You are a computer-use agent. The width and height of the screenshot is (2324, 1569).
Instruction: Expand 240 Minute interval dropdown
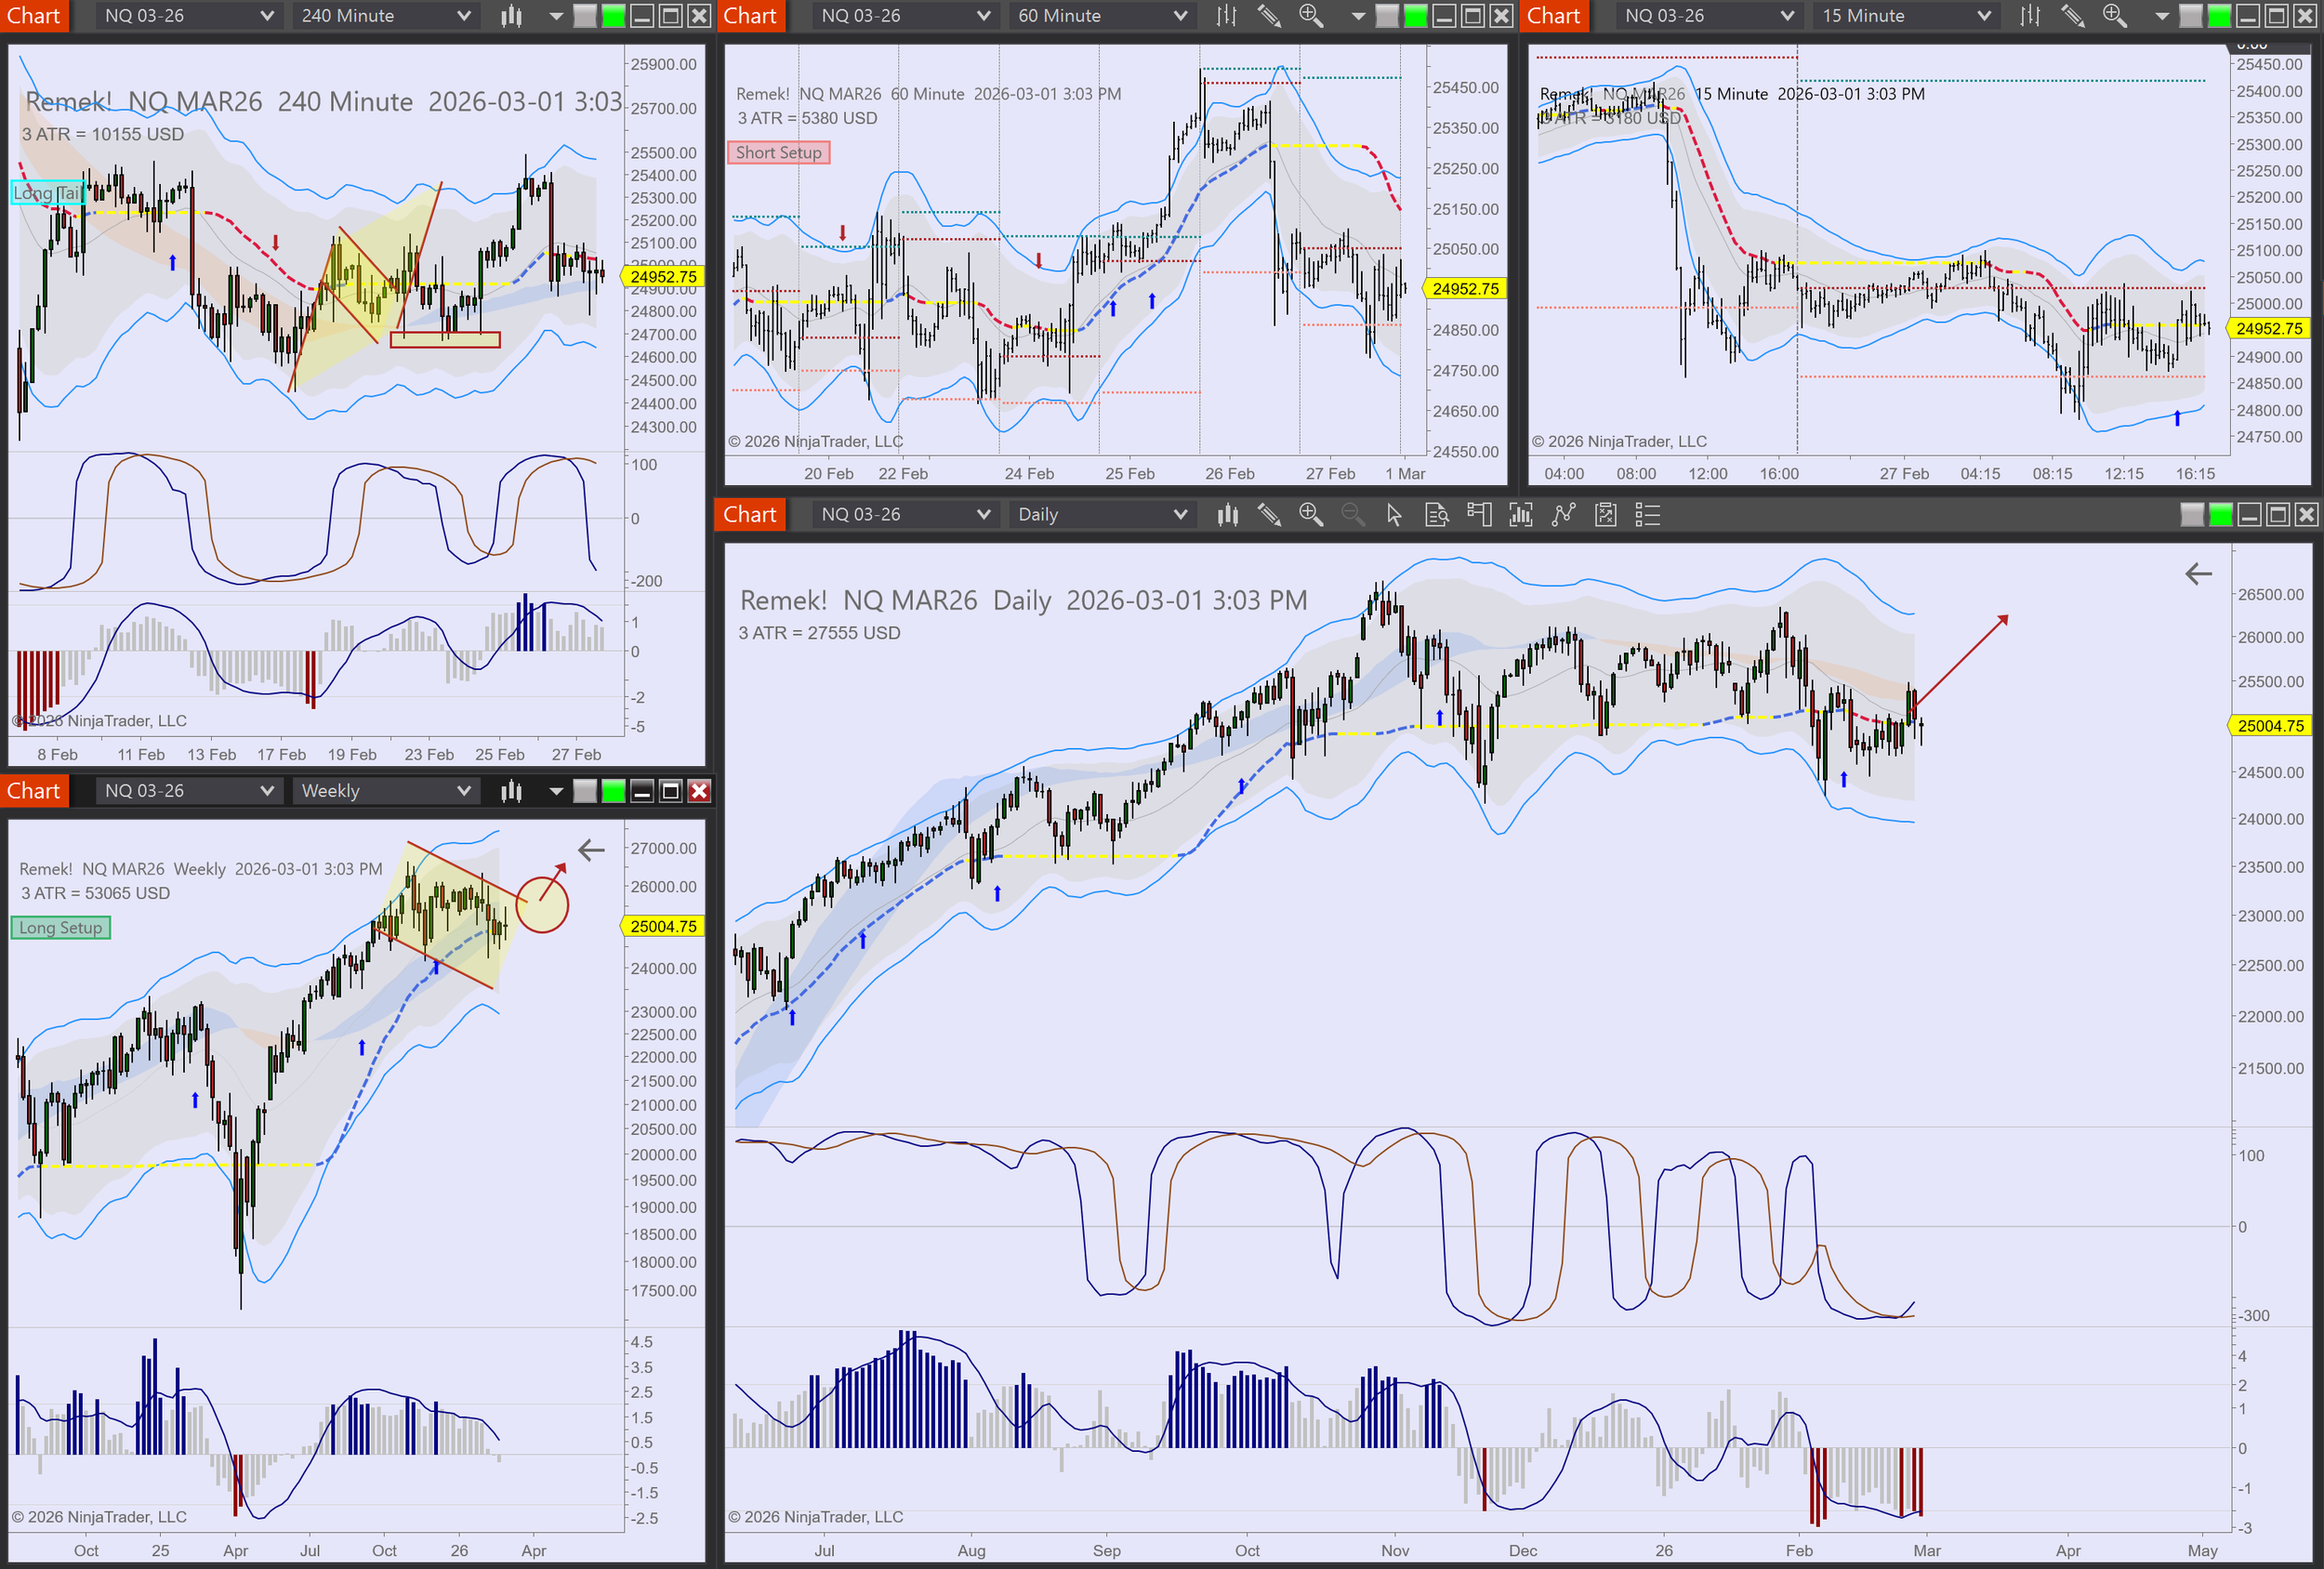(385, 16)
